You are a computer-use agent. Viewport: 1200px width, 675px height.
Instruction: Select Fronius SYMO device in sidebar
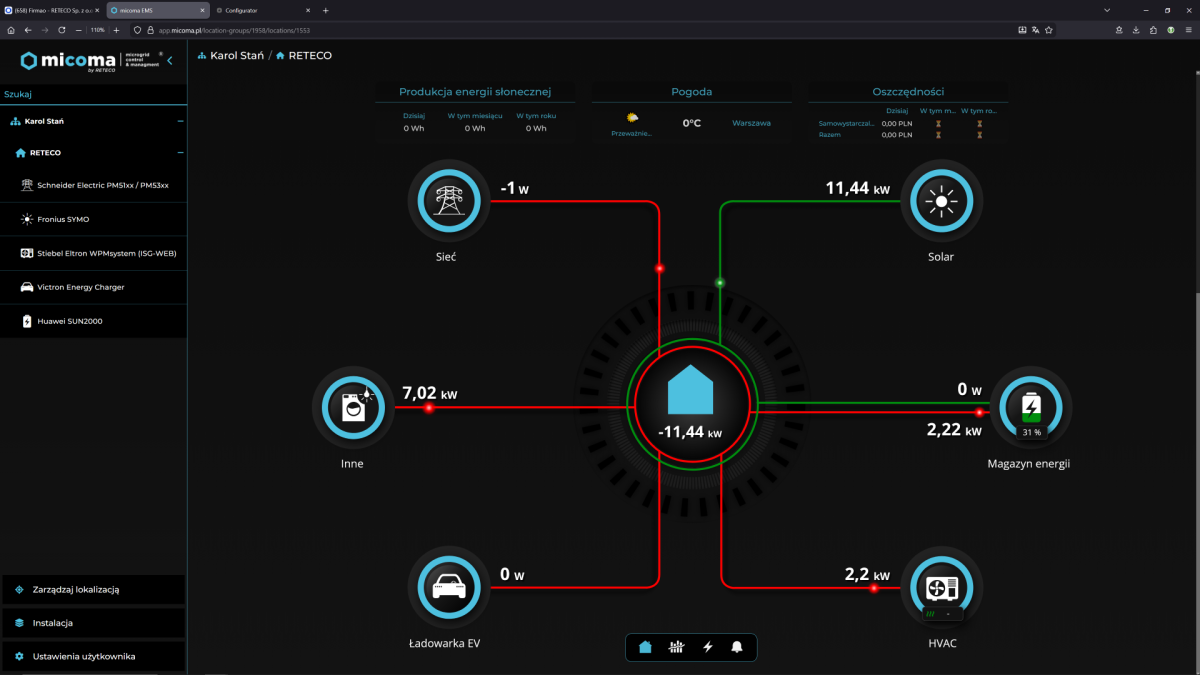(66, 219)
